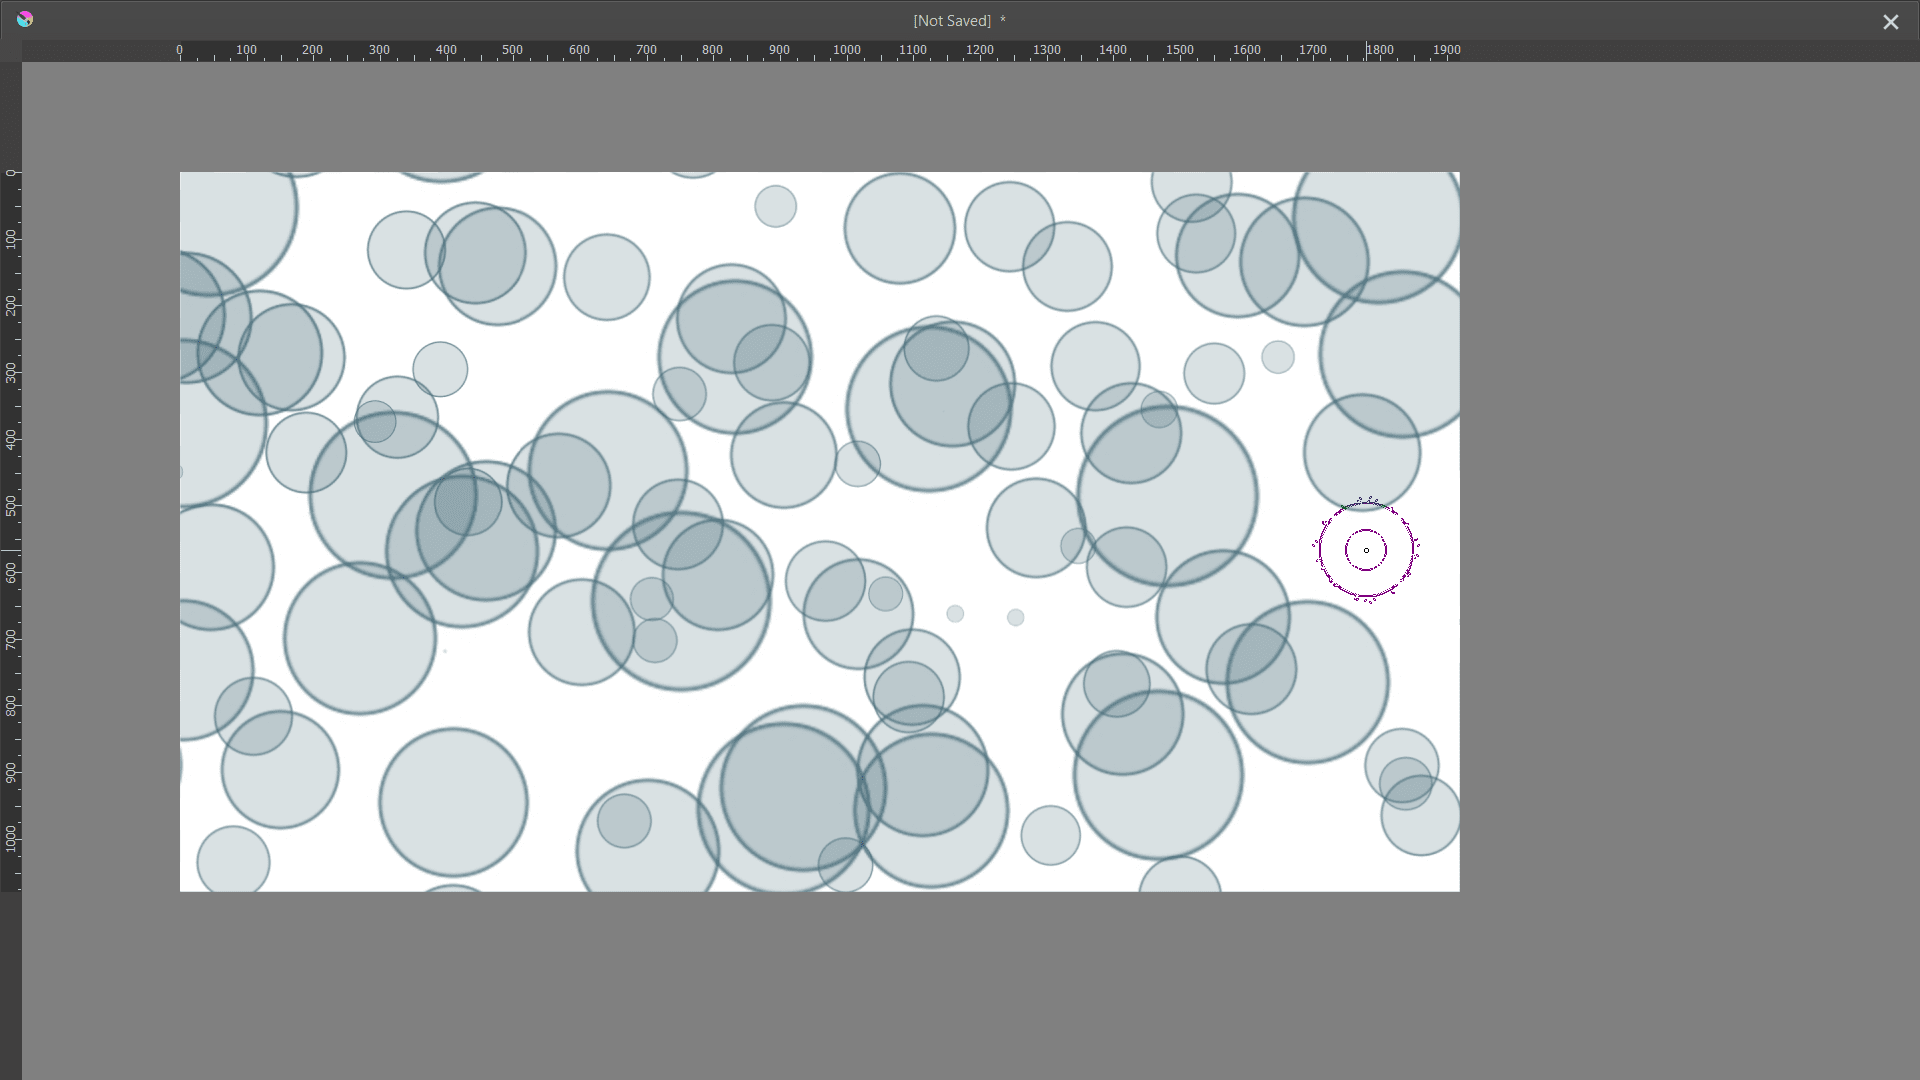Click the 1900 mark on horizontal ruler
The width and height of the screenshot is (1920, 1080).
1446,50
